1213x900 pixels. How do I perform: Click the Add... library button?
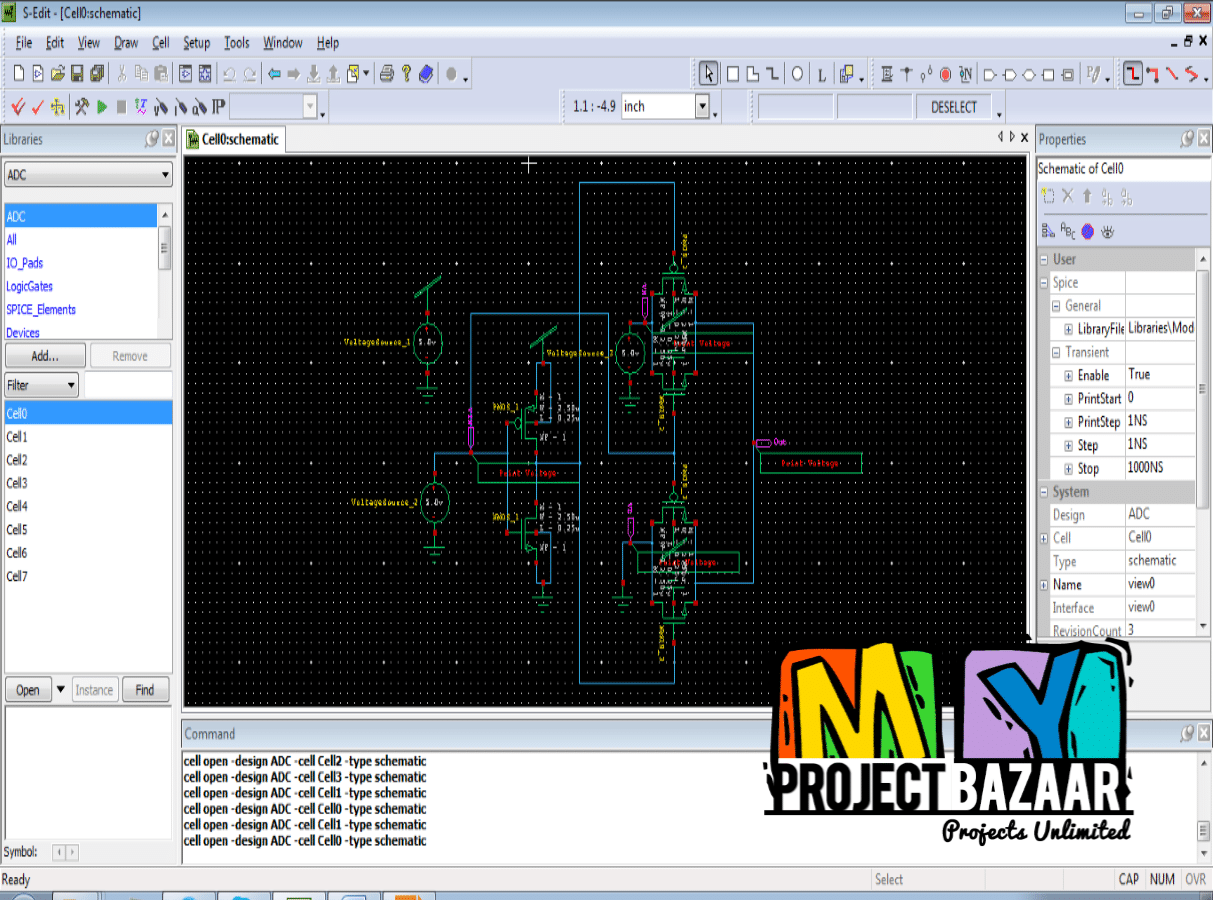click(x=44, y=356)
